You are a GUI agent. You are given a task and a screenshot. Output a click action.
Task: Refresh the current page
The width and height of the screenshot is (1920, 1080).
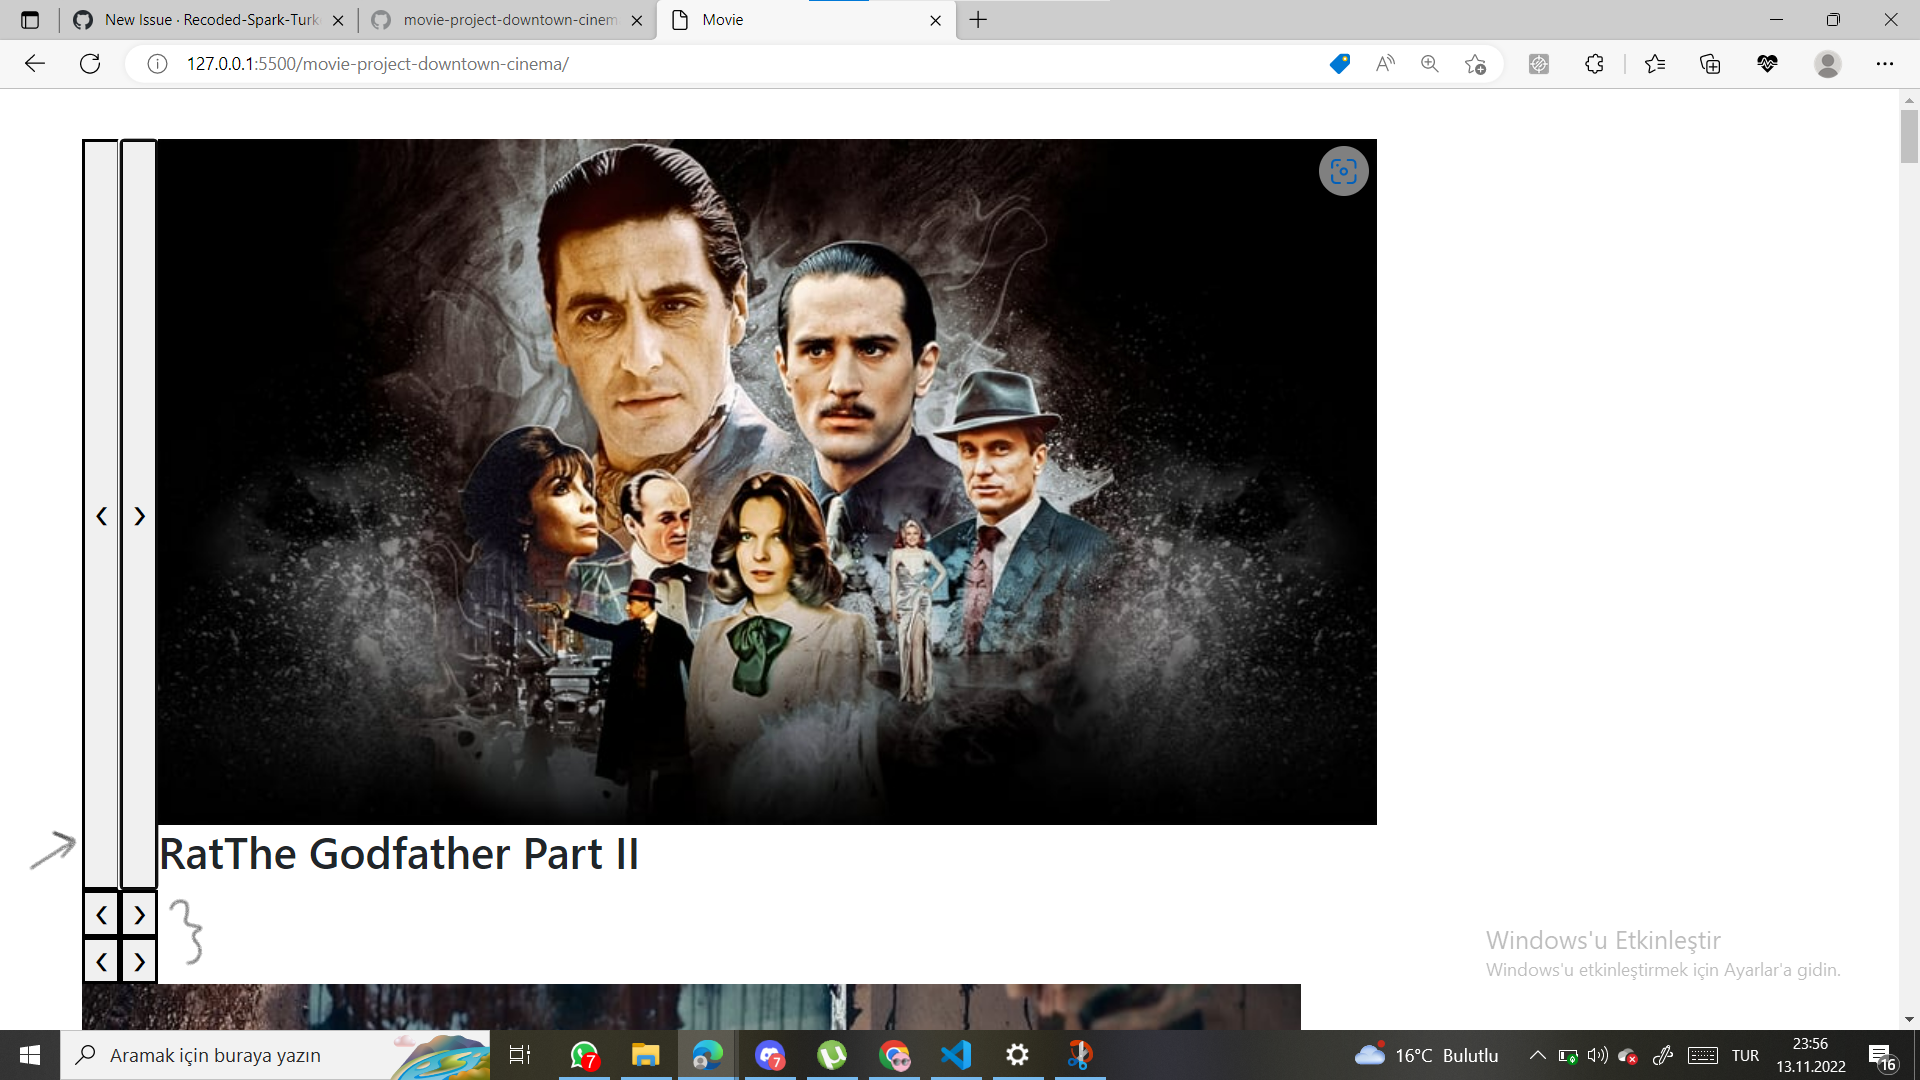(90, 64)
